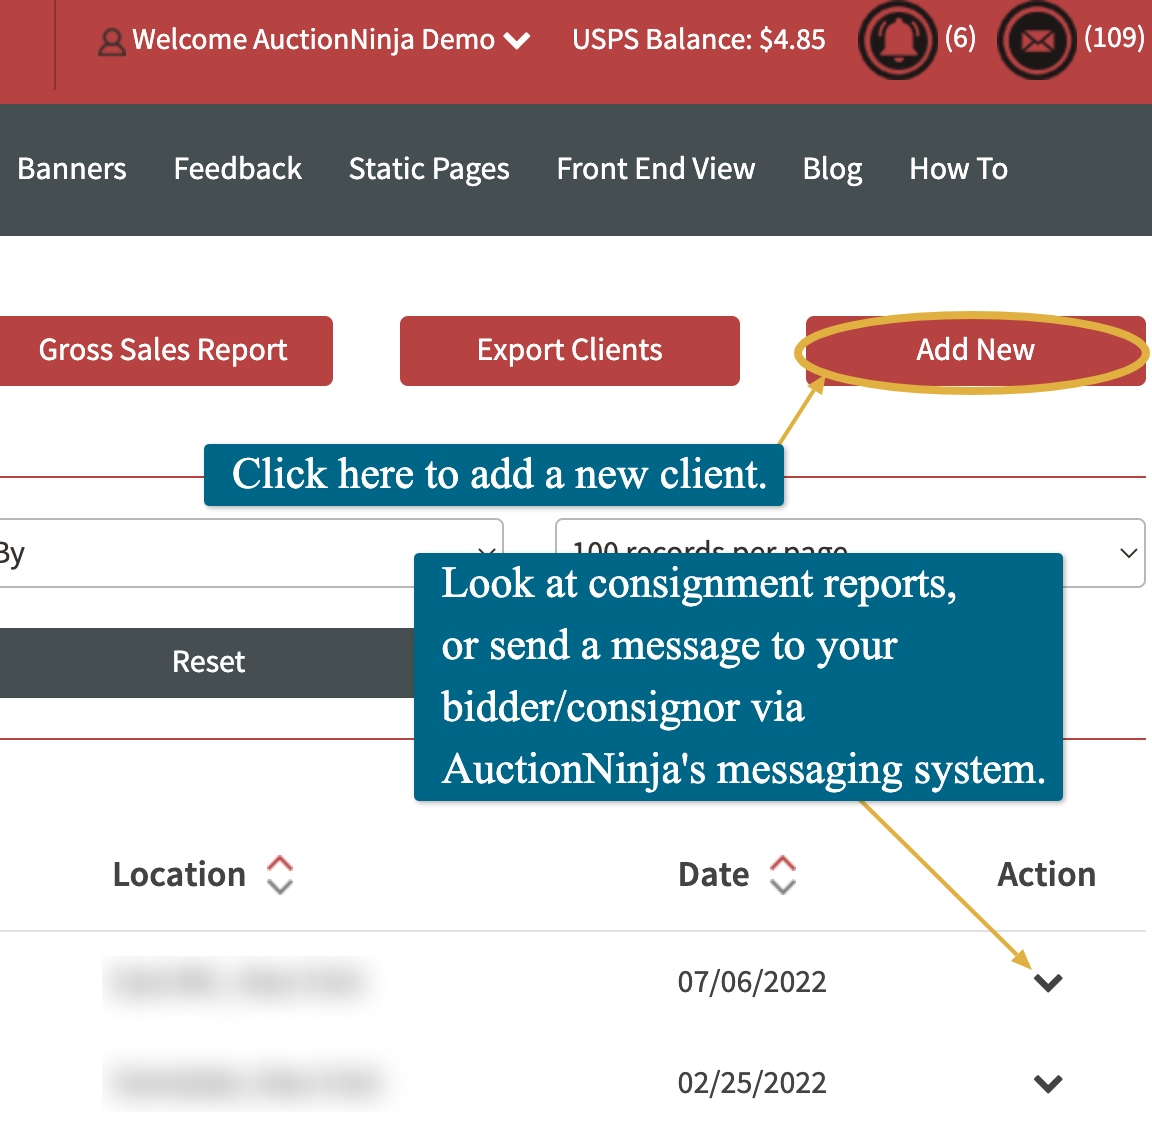1152x1138 pixels.
Task: Expand actions for the 02/25/2022 row
Action: click(x=1048, y=1083)
